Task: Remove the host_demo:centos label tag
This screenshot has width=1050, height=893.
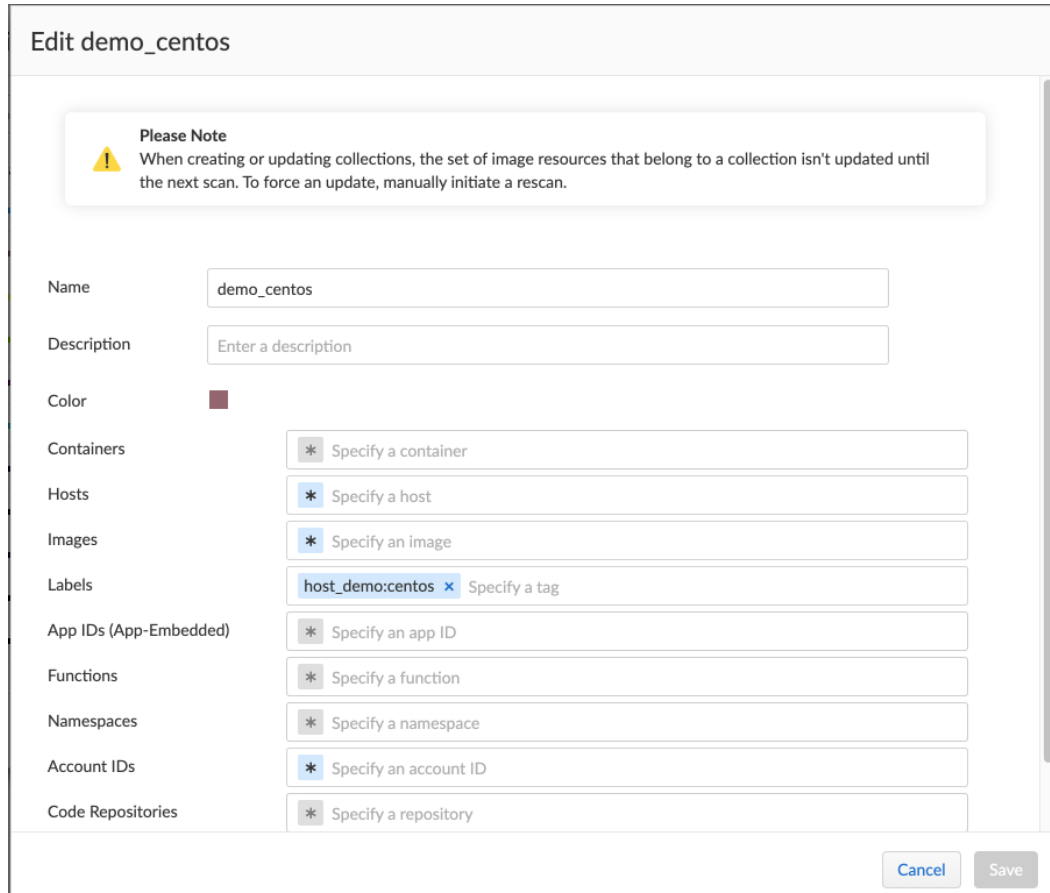Action: point(448,586)
